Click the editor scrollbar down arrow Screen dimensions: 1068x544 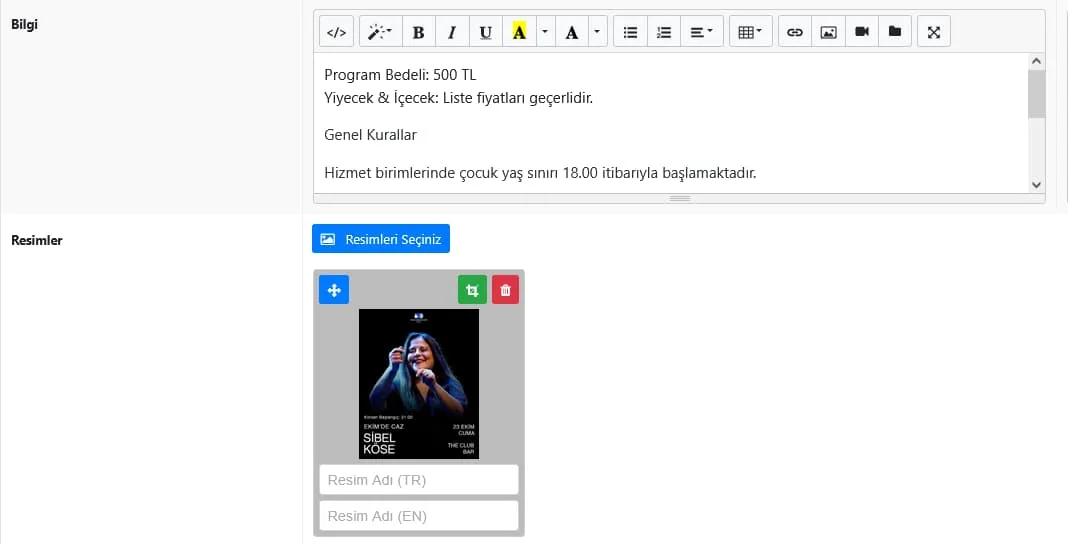coord(1036,185)
